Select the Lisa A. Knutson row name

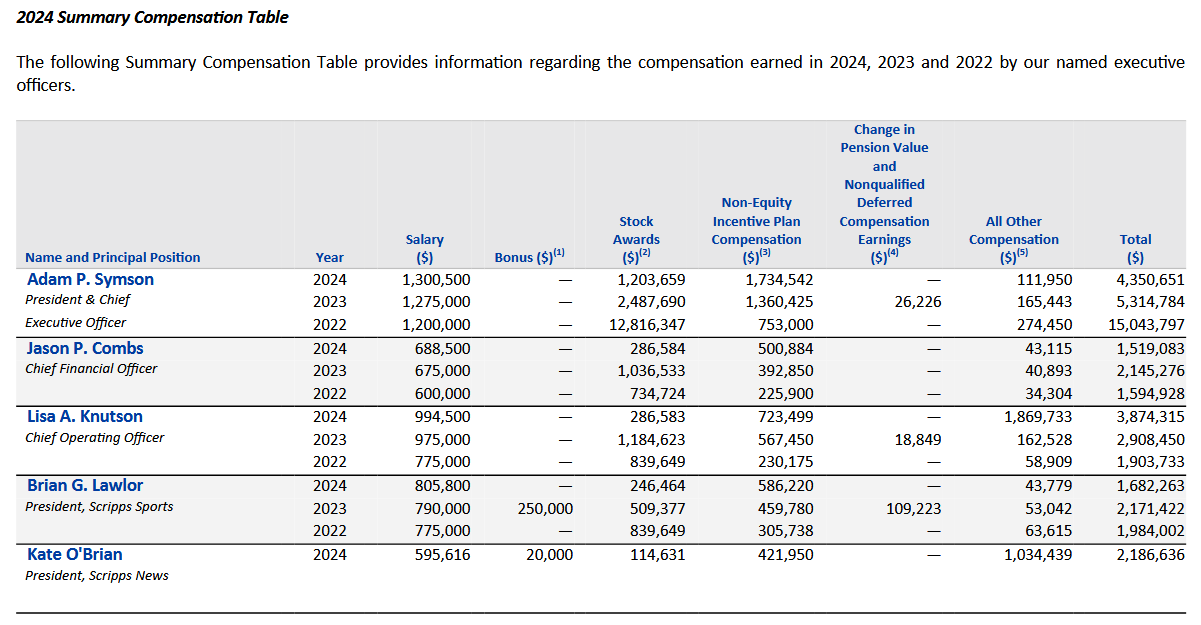85,417
